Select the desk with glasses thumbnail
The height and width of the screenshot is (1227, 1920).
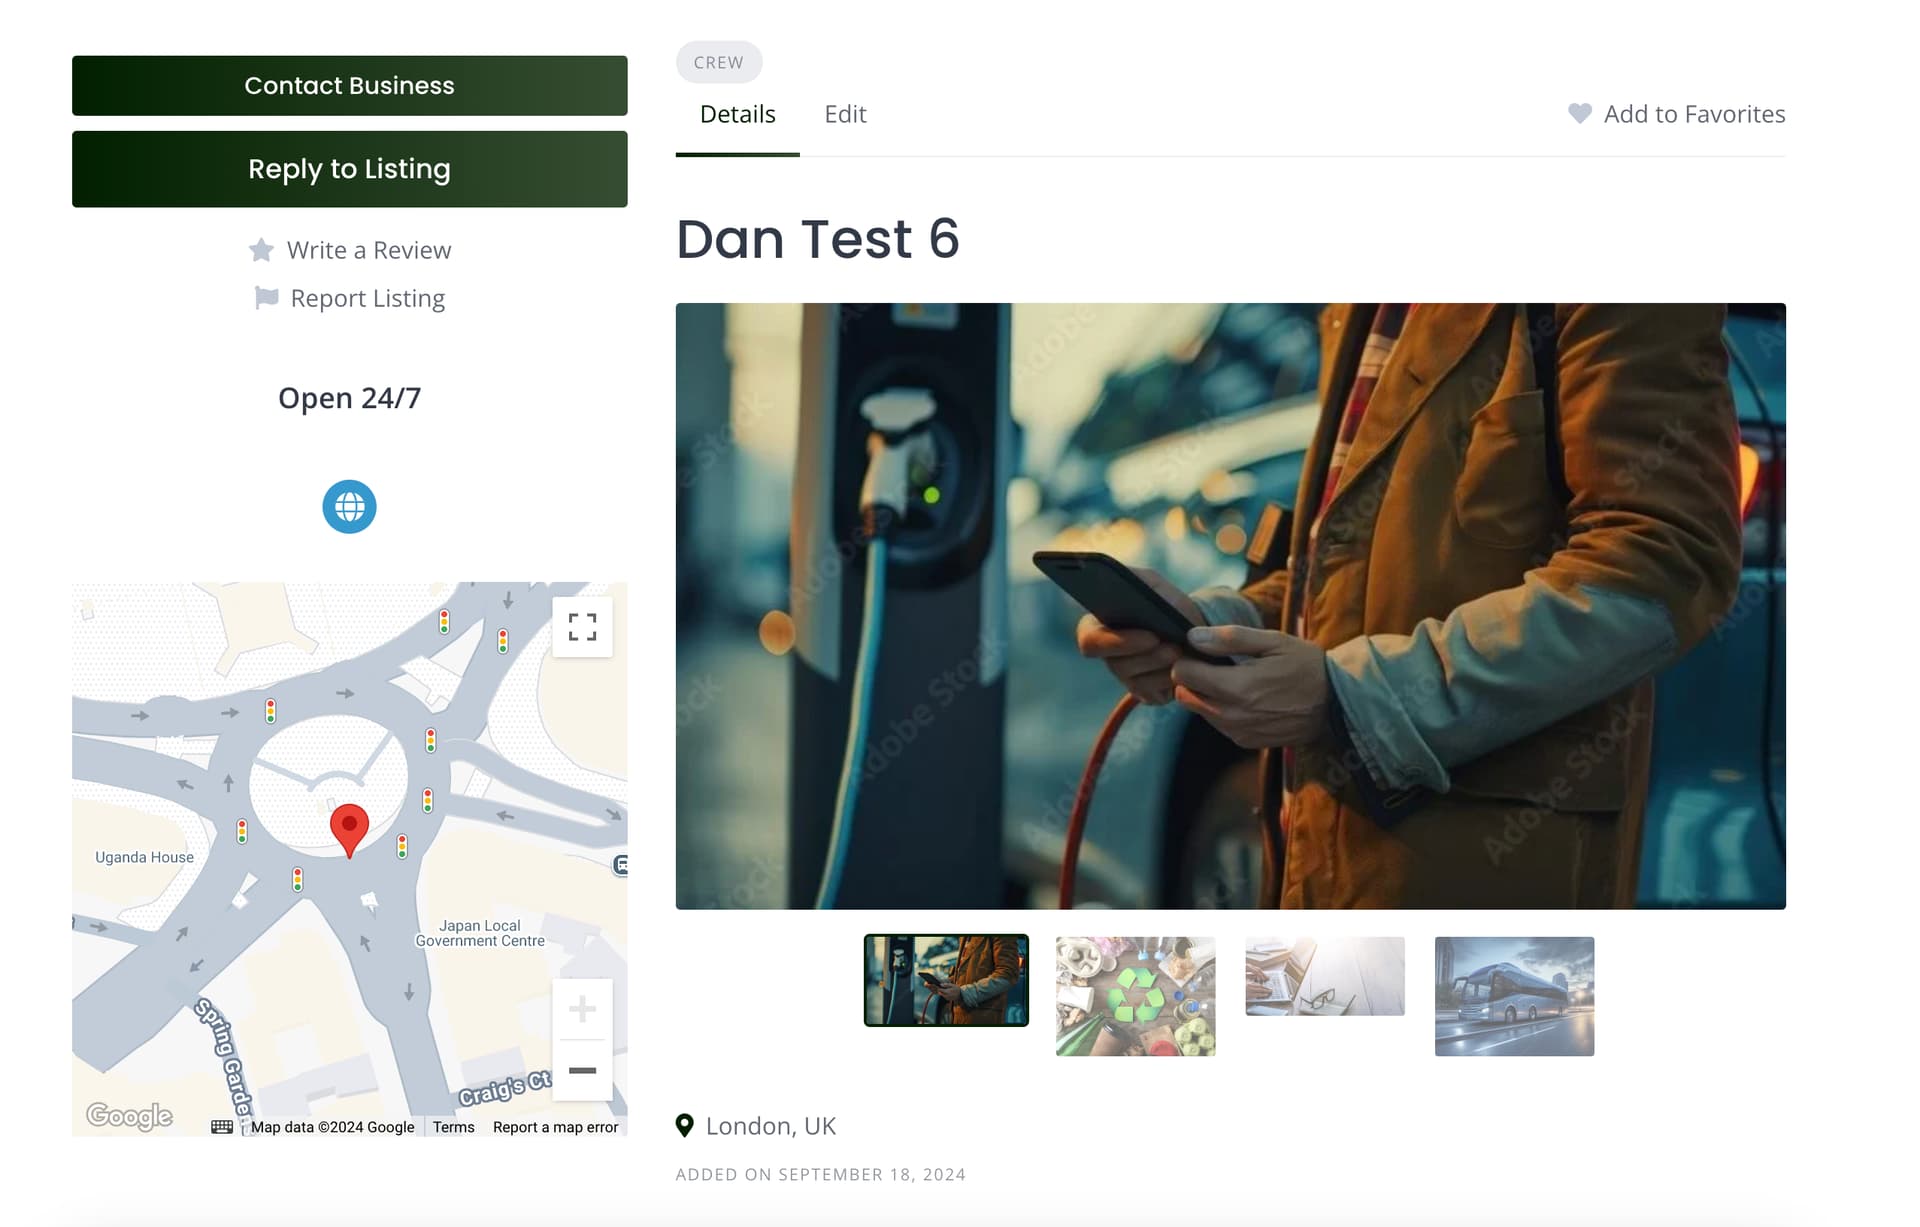point(1325,976)
